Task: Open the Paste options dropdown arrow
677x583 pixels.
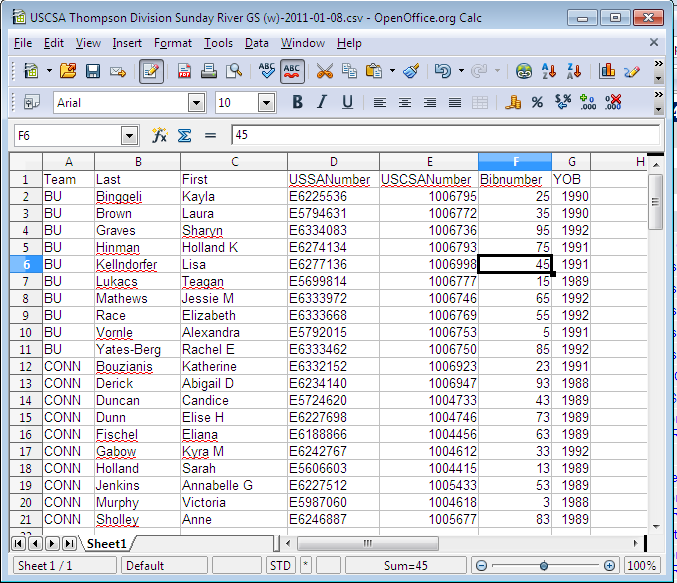Action: [x=392, y=71]
